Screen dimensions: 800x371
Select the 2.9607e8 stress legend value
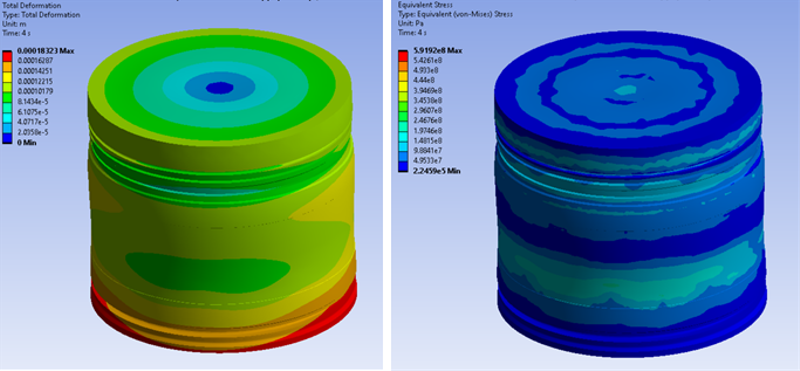[x=427, y=111]
